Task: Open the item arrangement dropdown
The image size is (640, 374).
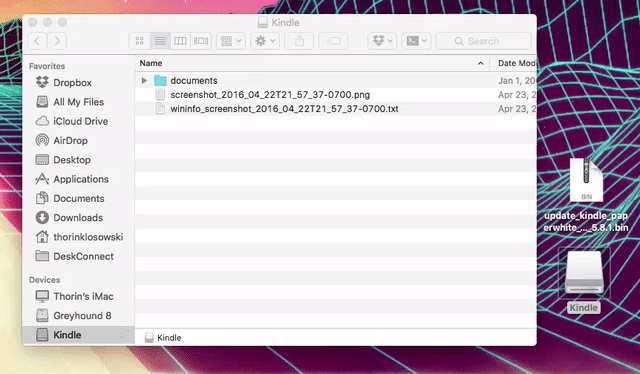Action: tap(231, 41)
